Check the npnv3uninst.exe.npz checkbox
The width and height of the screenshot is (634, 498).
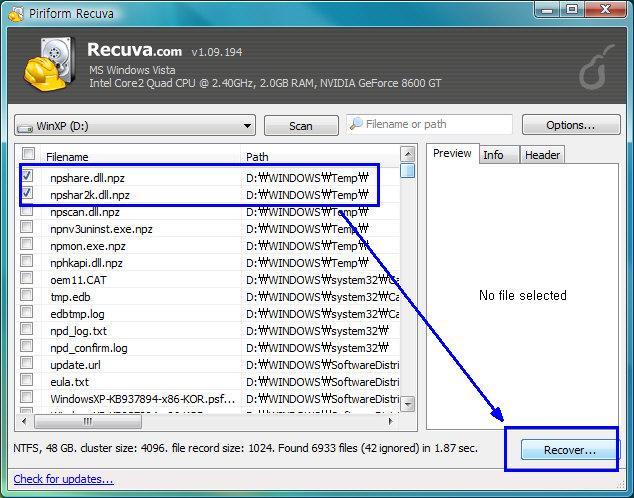[x=27, y=226]
